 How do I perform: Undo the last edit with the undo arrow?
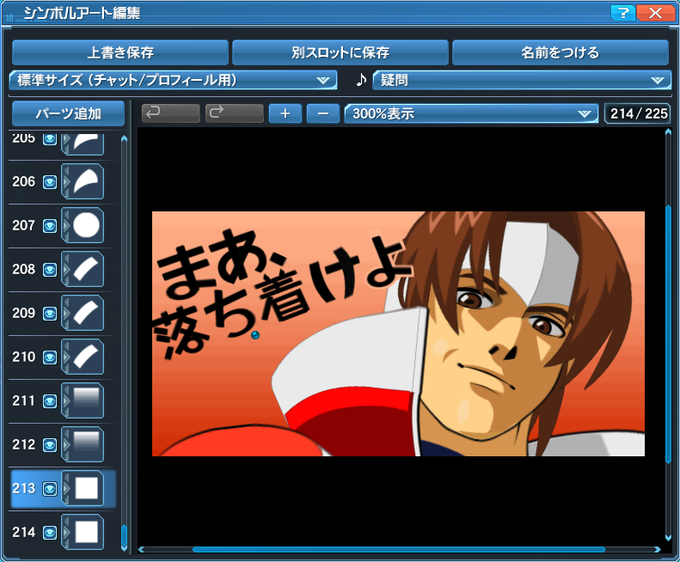[x=171, y=114]
